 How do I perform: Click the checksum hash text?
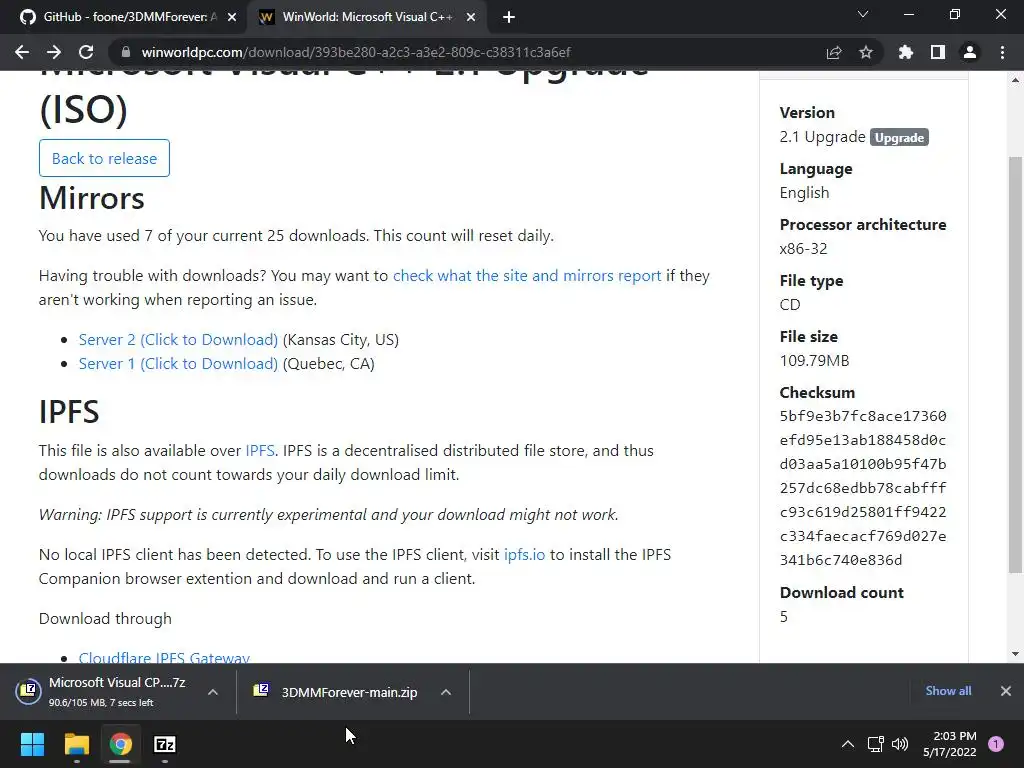863,488
